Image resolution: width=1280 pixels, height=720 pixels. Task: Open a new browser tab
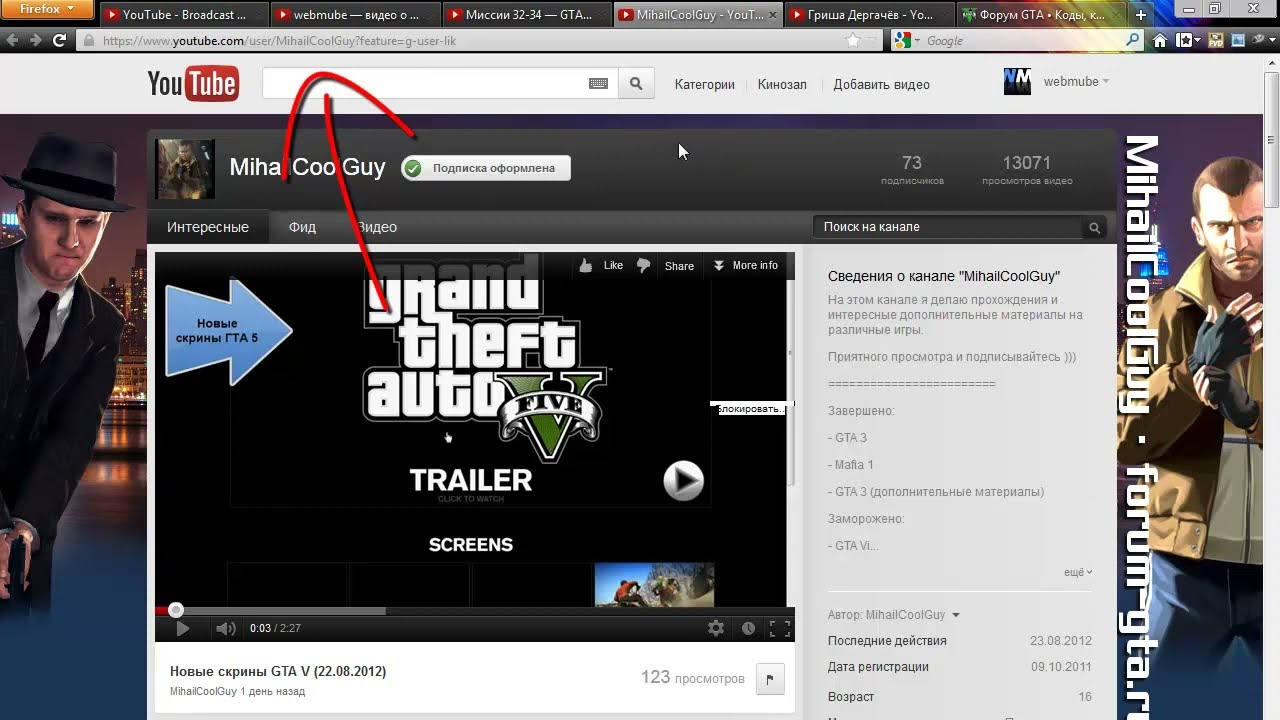pos(1141,15)
